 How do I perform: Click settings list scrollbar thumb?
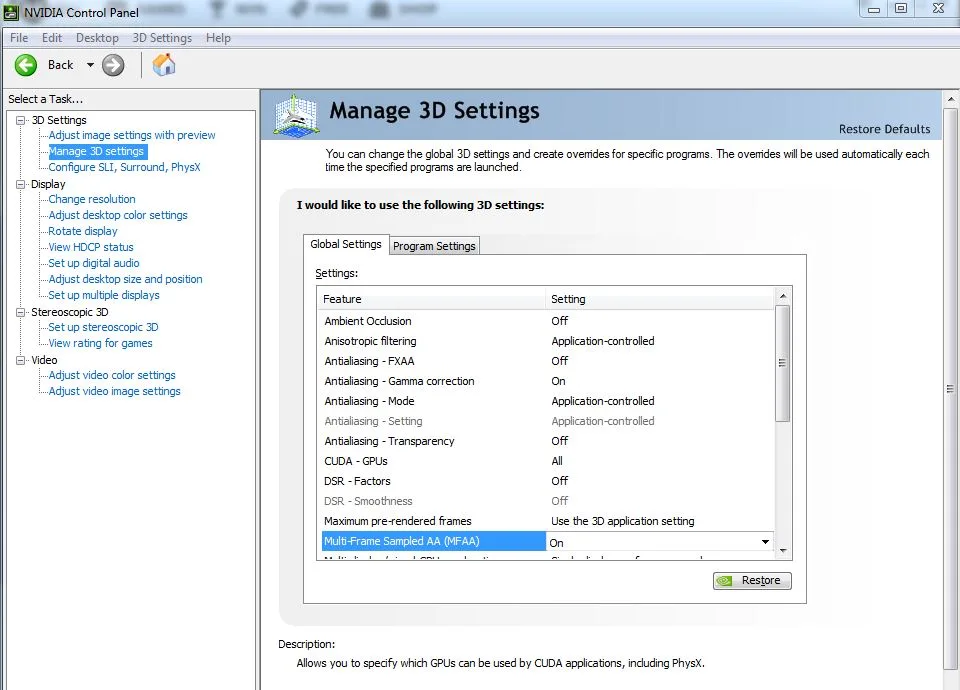coord(782,363)
